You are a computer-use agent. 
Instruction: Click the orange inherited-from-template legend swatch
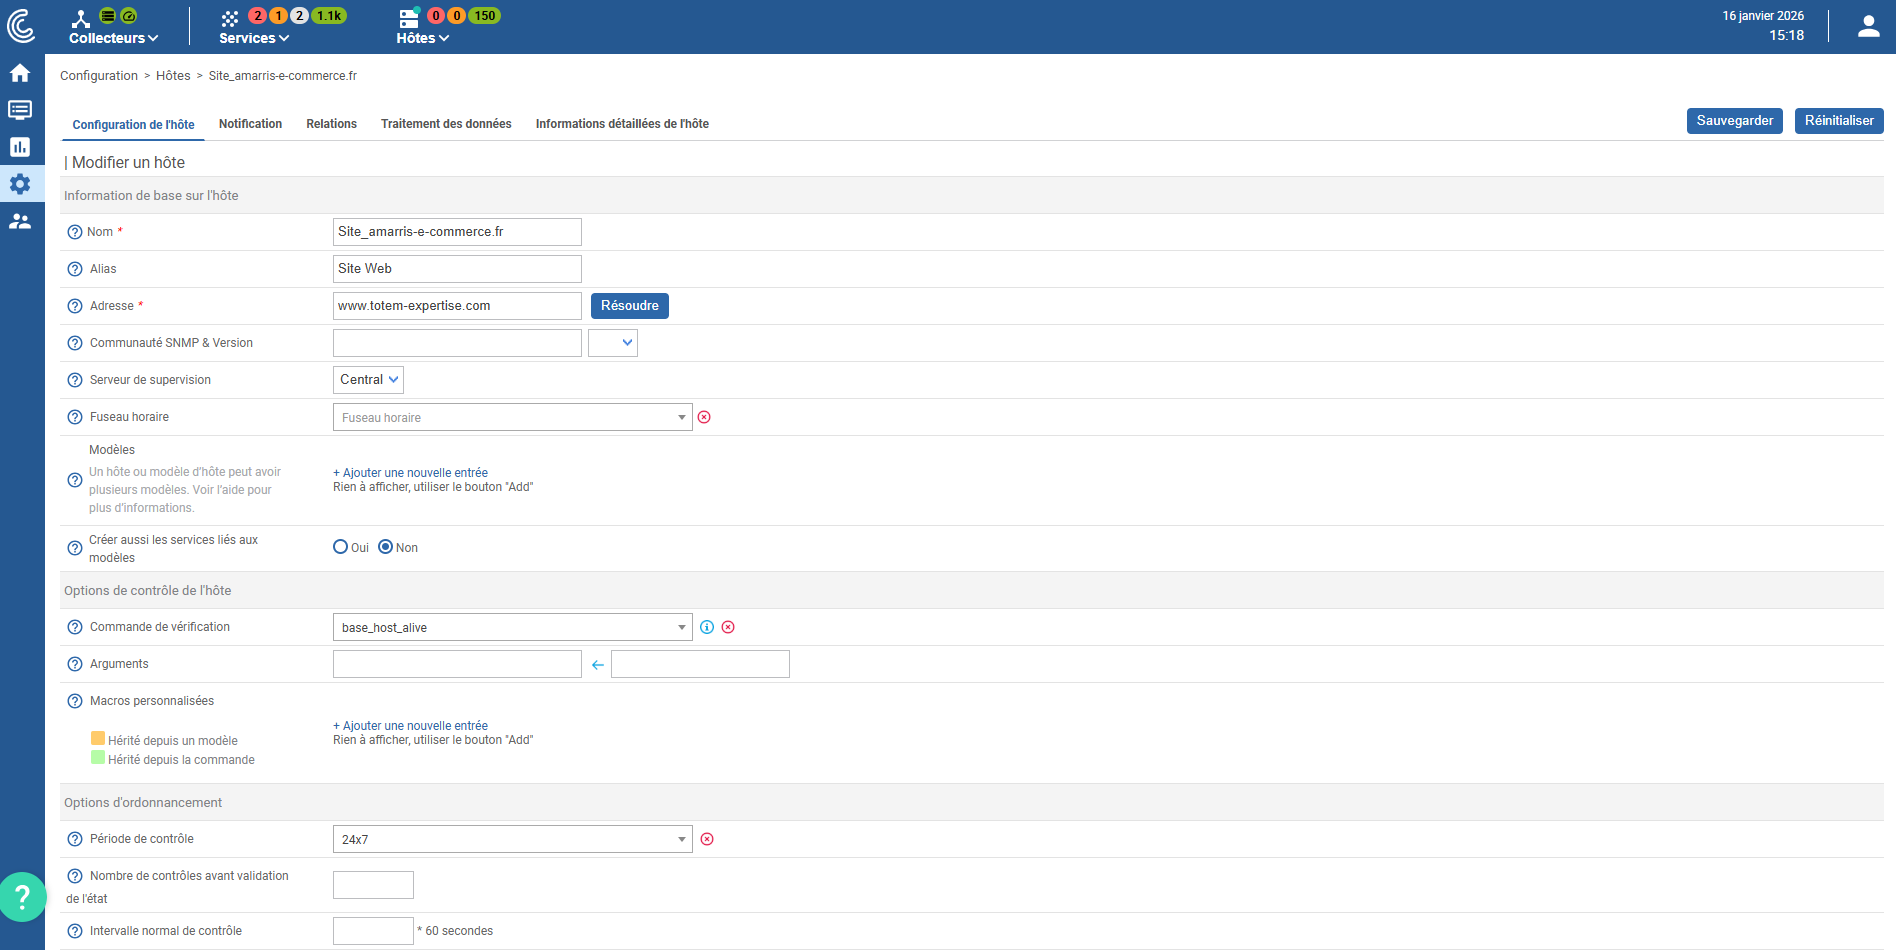pos(98,739)
